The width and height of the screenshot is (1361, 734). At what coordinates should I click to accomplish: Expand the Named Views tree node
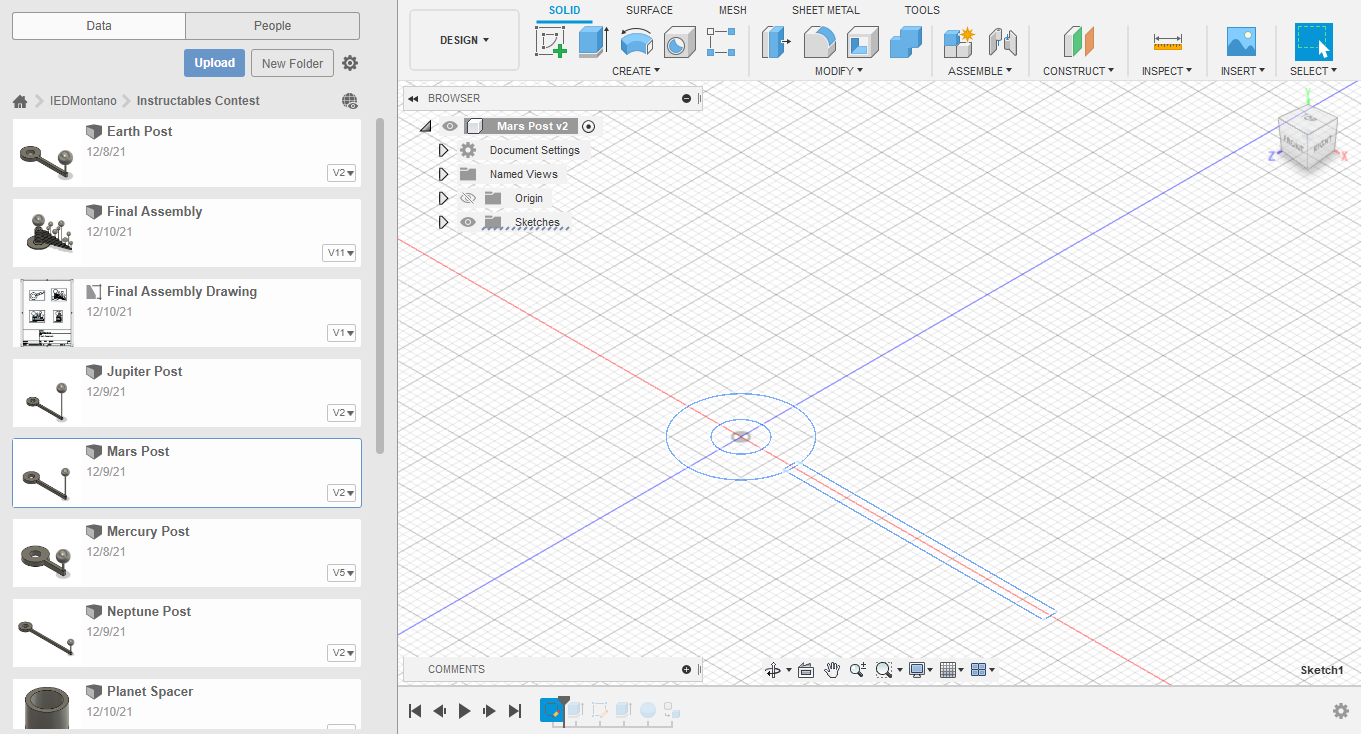(x=443, y=174)
